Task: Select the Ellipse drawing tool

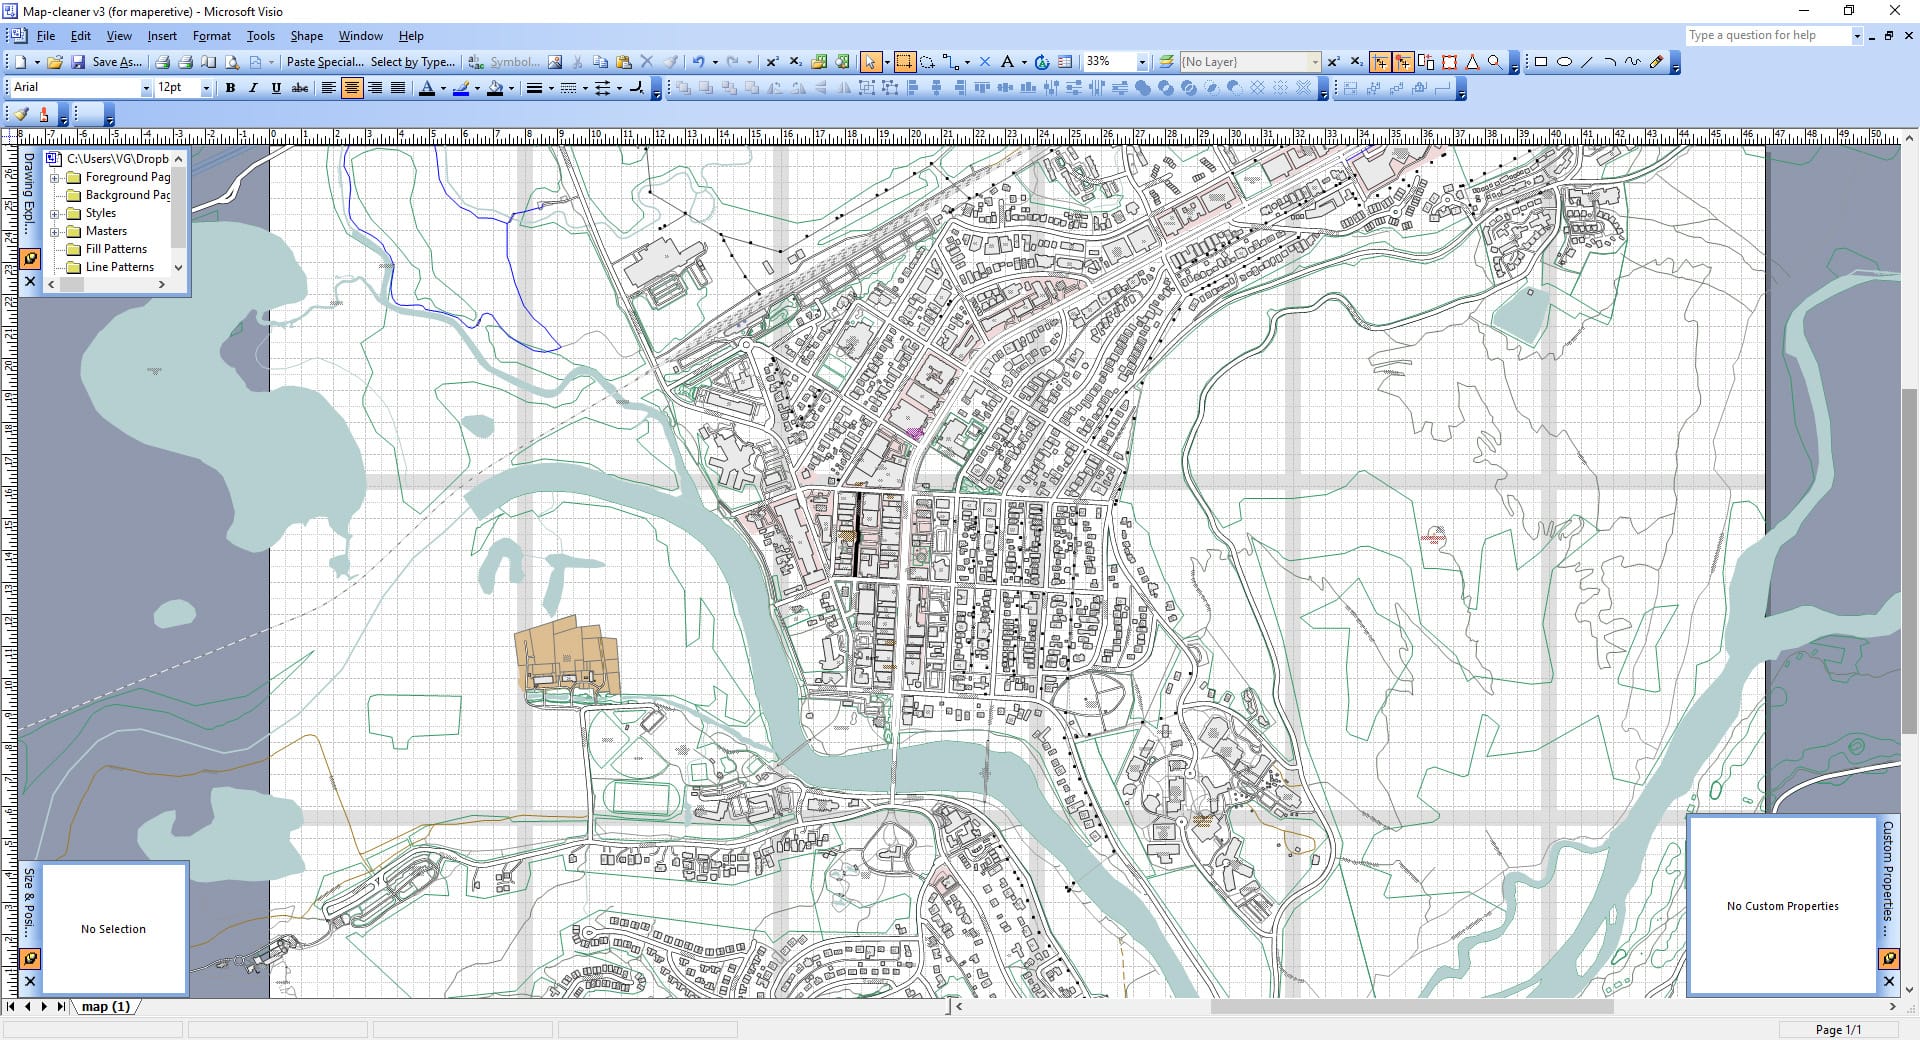Action: 1565,62
